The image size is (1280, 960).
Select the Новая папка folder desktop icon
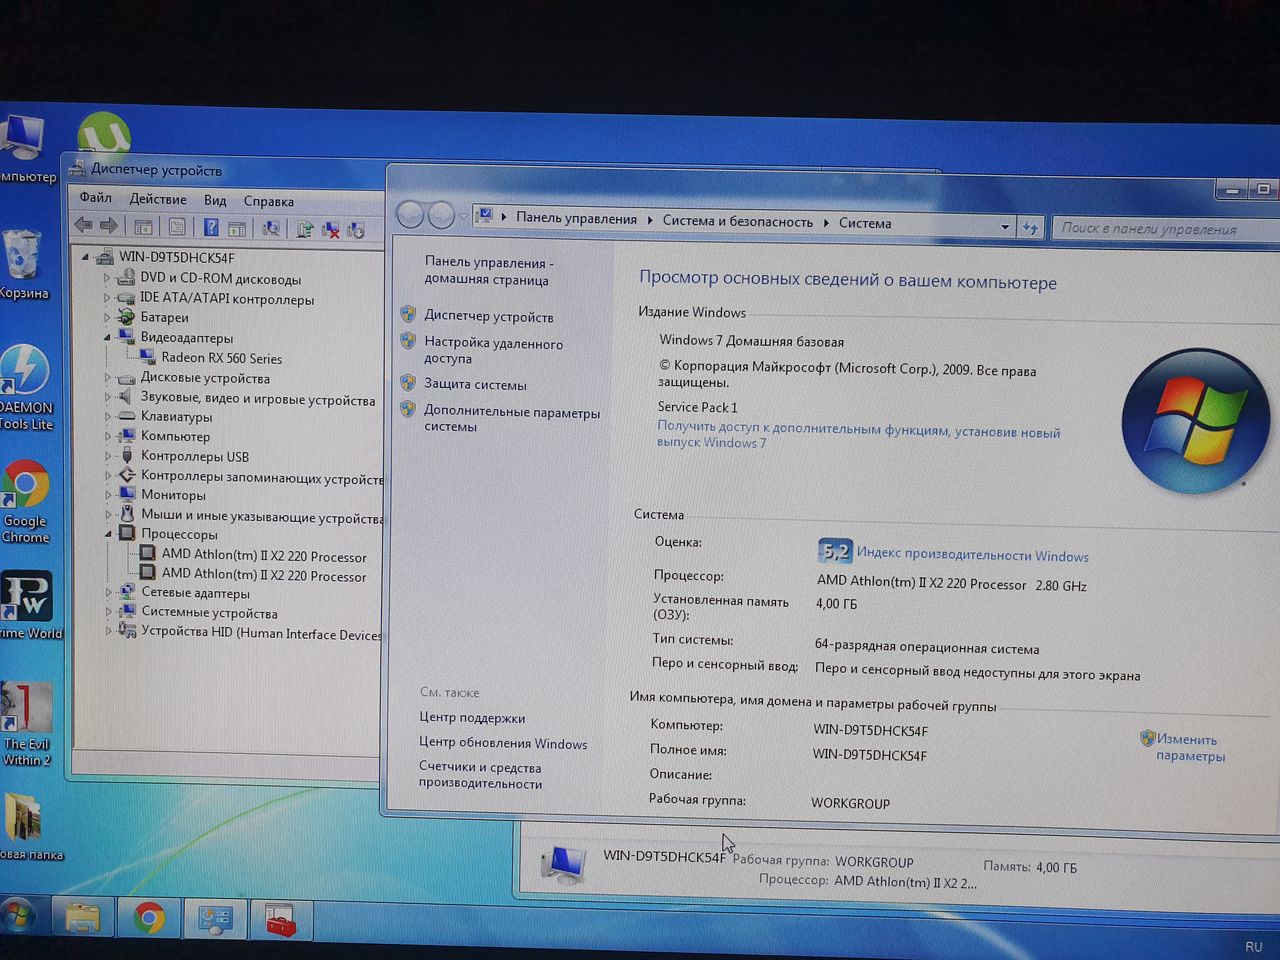click(x=27, y=826)
